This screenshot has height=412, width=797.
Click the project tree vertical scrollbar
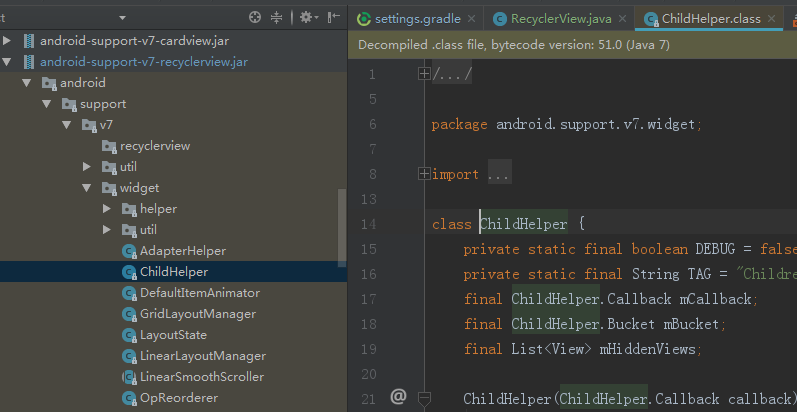(342, 228)
